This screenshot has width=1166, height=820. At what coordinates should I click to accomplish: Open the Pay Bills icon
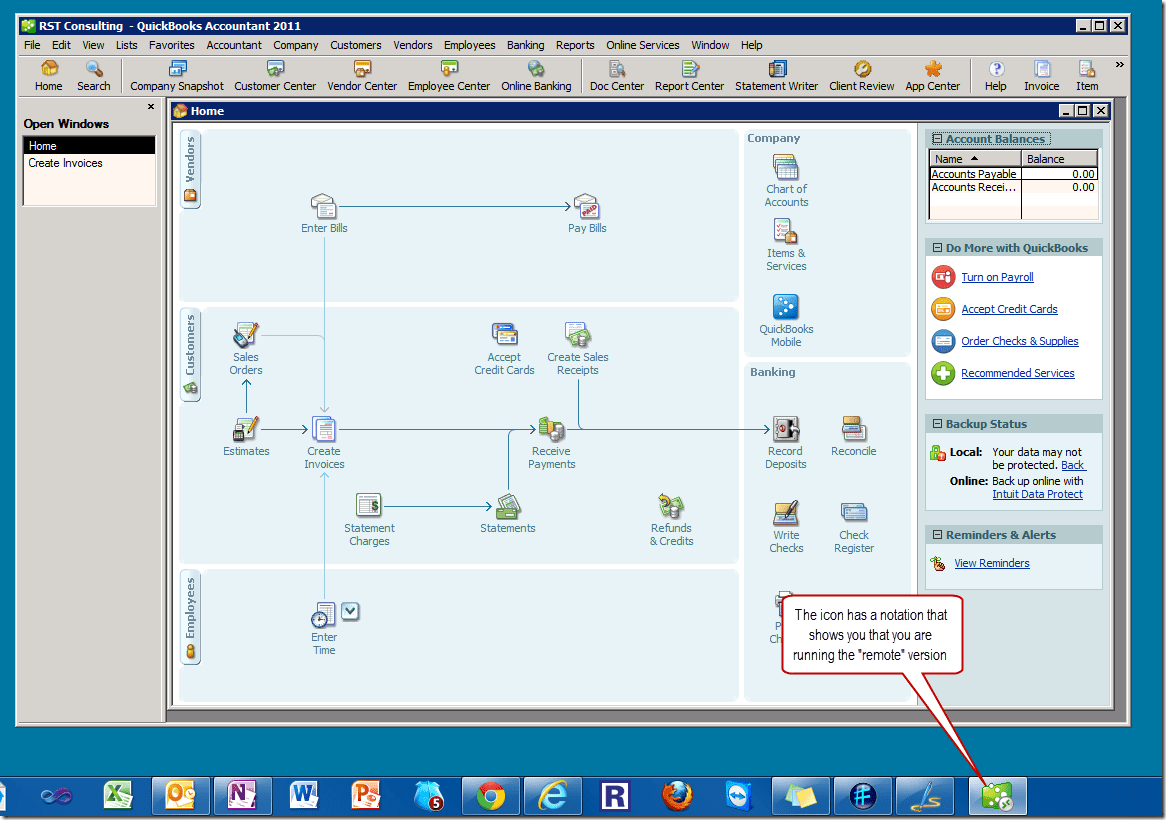pyautogui.click(x=587, y=207)
